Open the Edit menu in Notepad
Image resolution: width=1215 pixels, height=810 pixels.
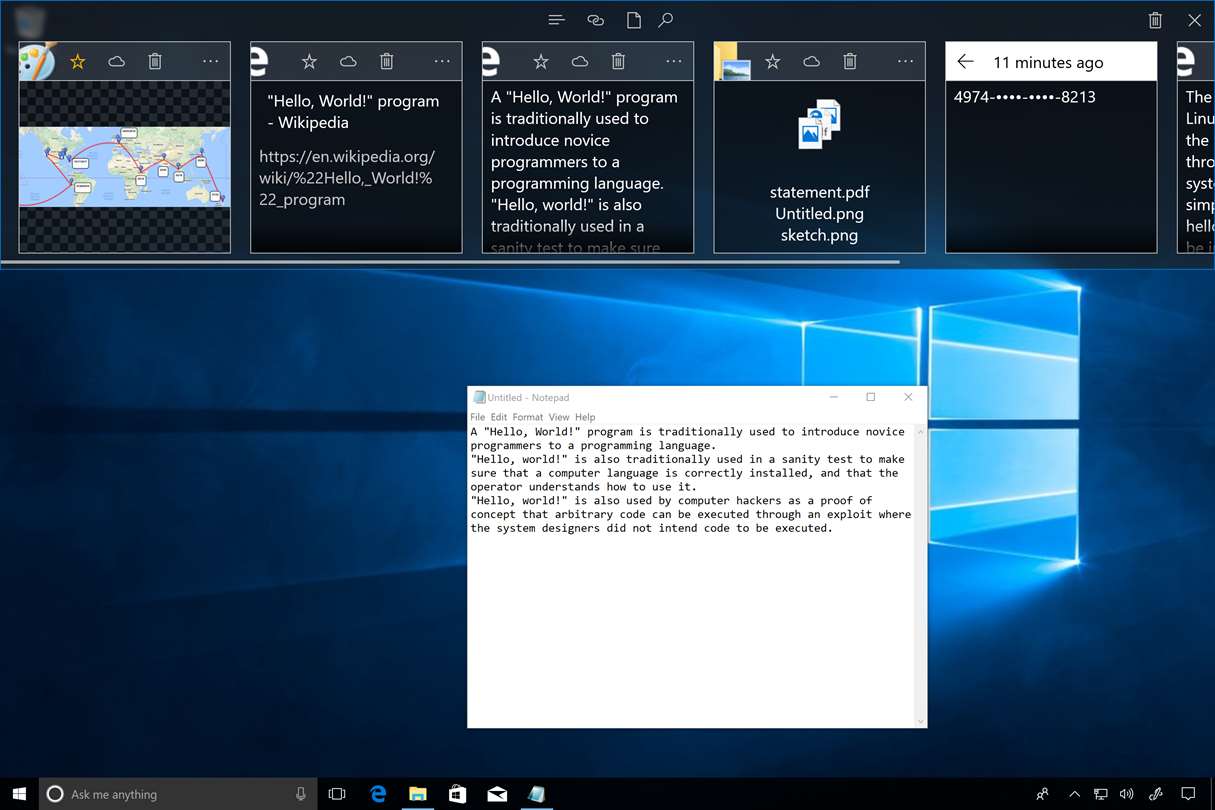pyautogui.click(x=498, y=417)
